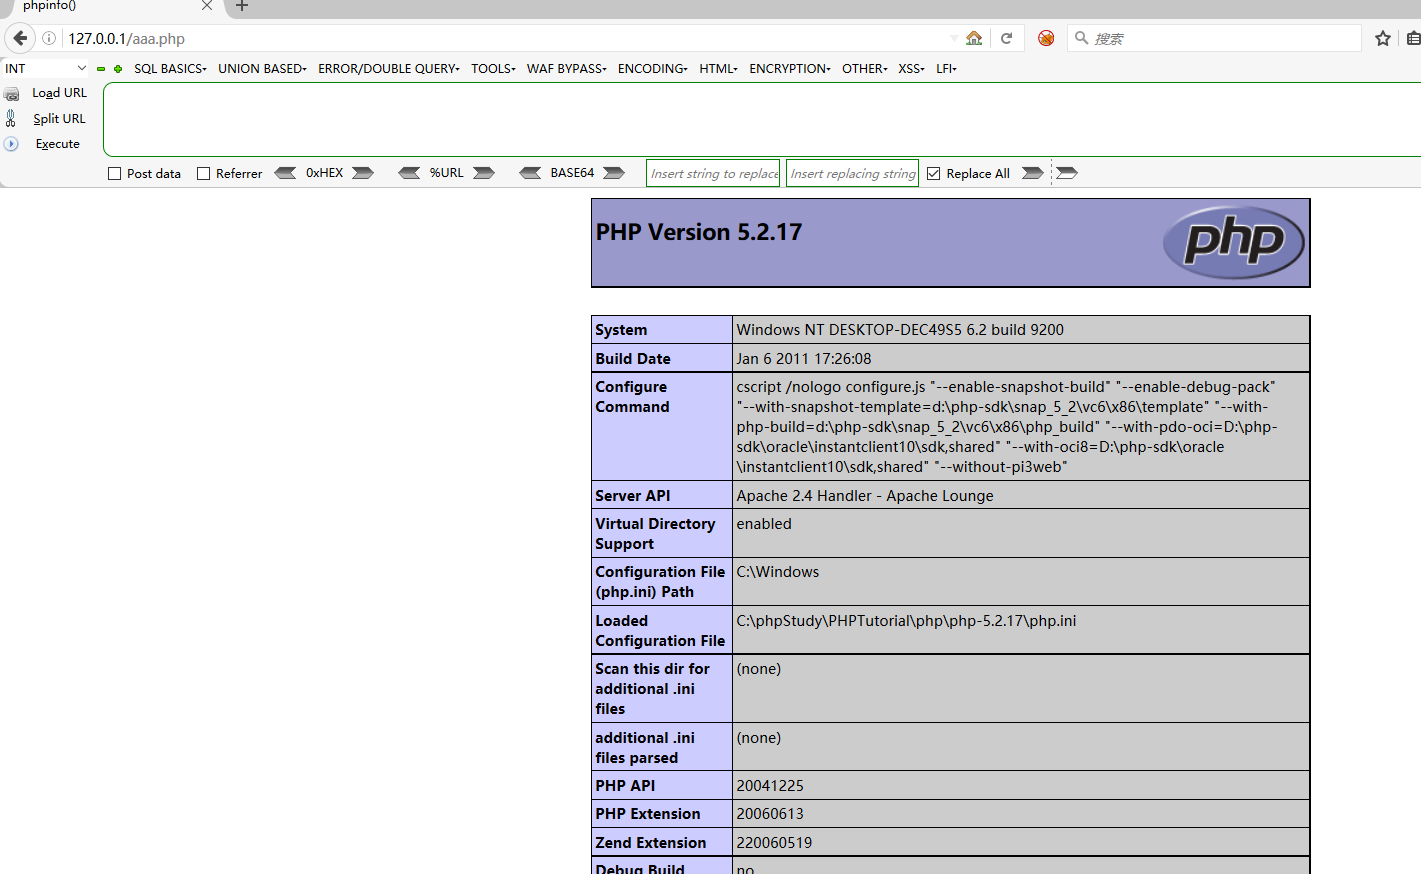
Task: Uncheck the Replace All checkbox
Action: click(x=934, y=174)
